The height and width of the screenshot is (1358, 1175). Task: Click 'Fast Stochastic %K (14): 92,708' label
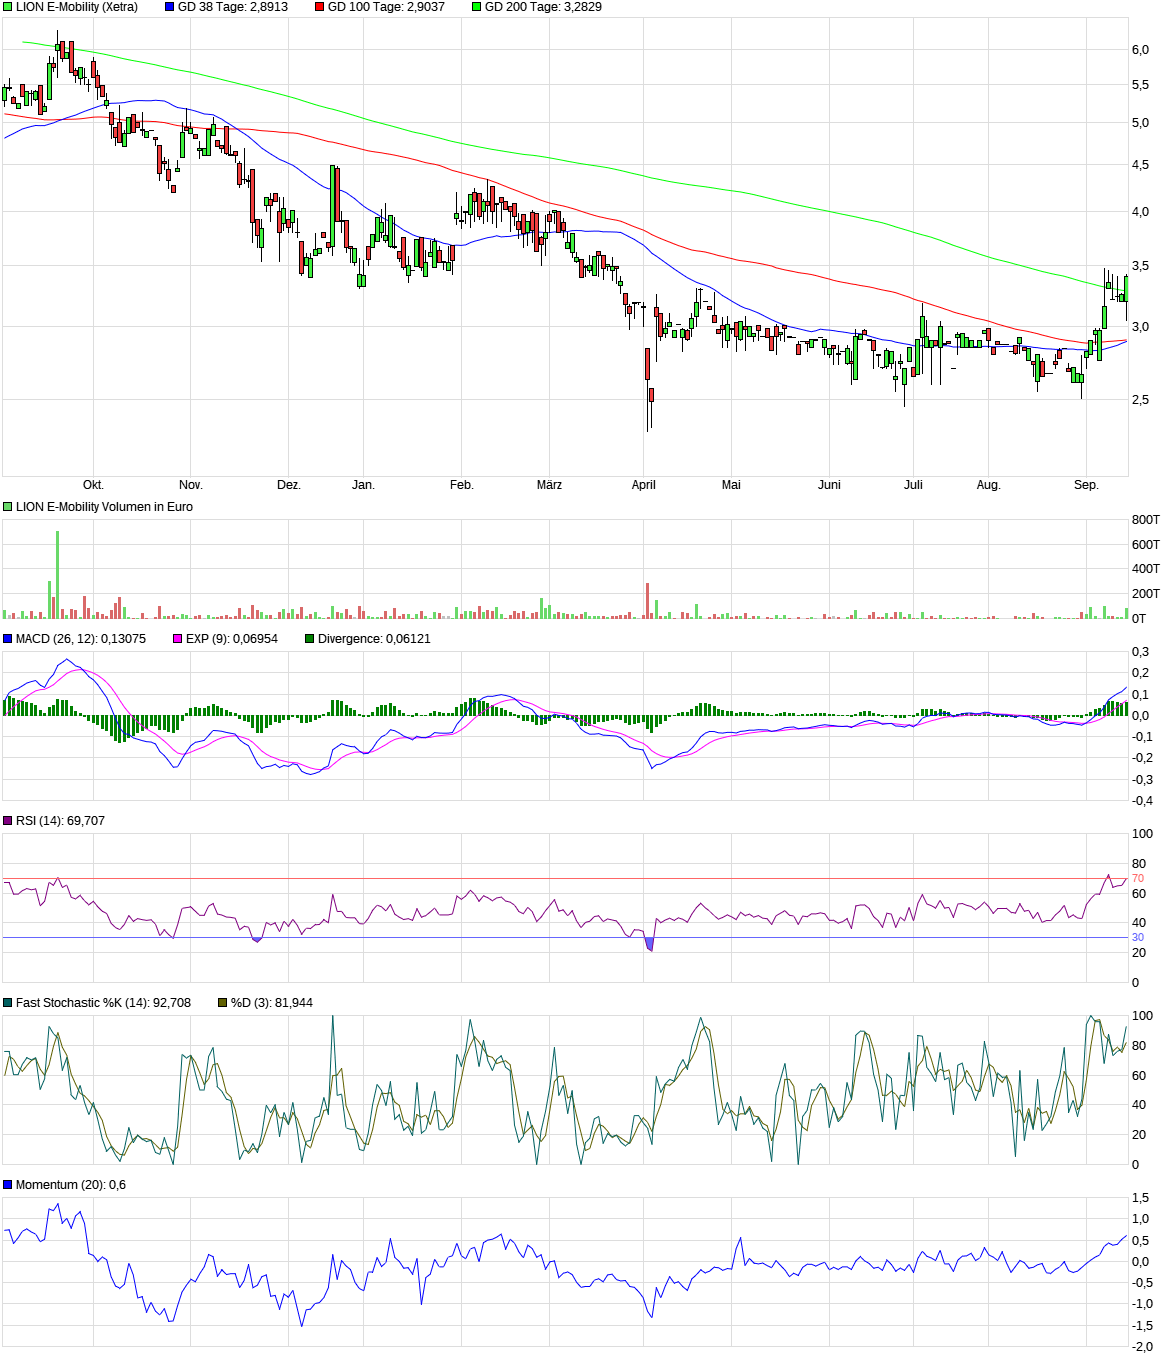pos(103,1003)
